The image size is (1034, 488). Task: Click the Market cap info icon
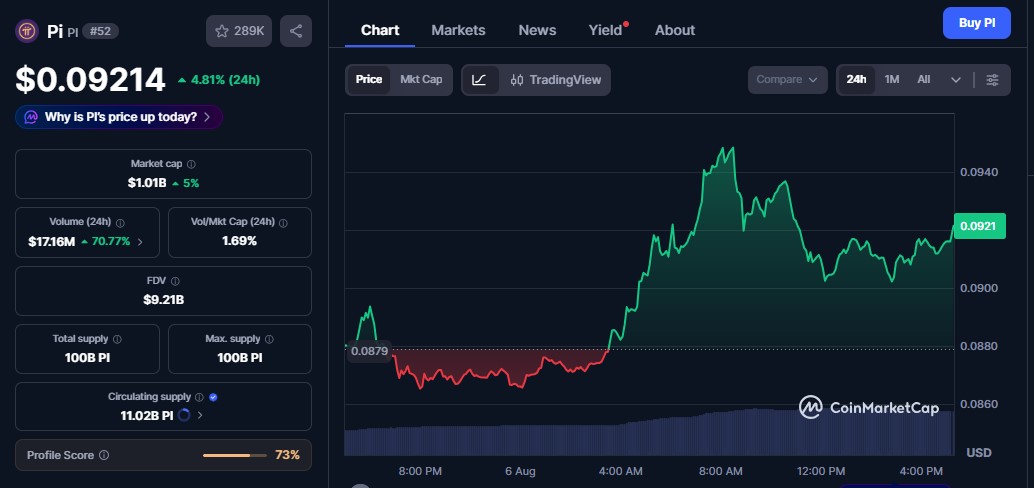(191, 164)
